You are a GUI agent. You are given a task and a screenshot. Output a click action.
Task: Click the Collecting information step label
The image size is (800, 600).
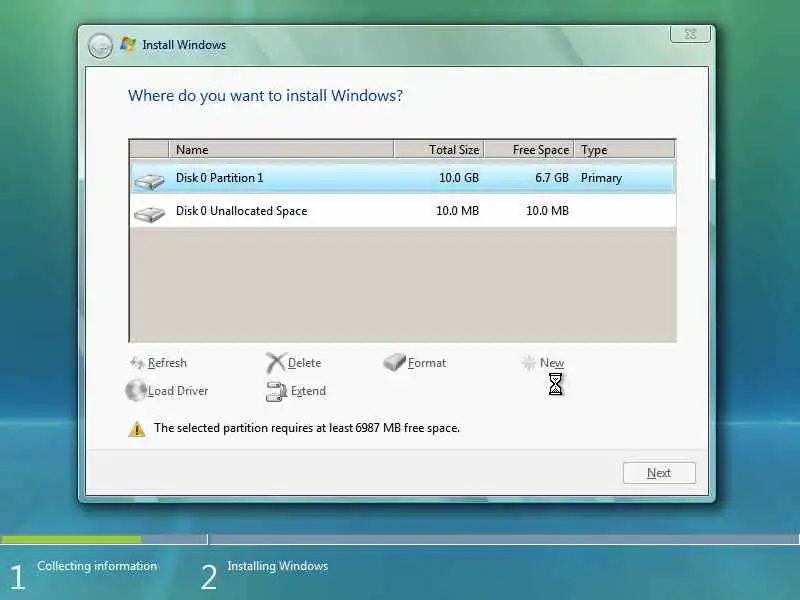(x=97, y=566)
